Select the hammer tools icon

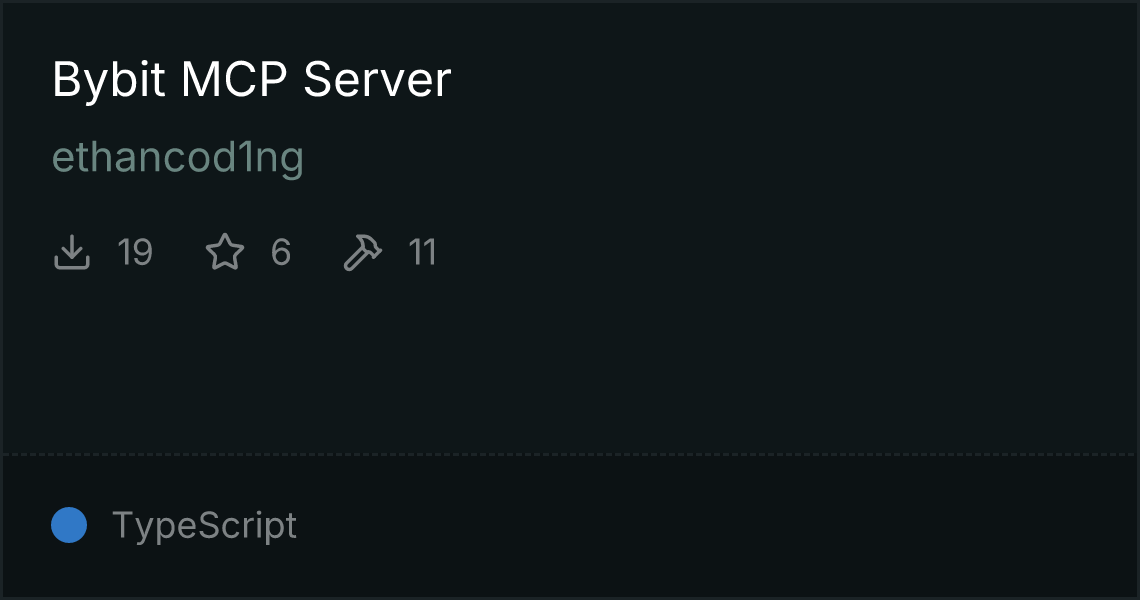[362, 252]
